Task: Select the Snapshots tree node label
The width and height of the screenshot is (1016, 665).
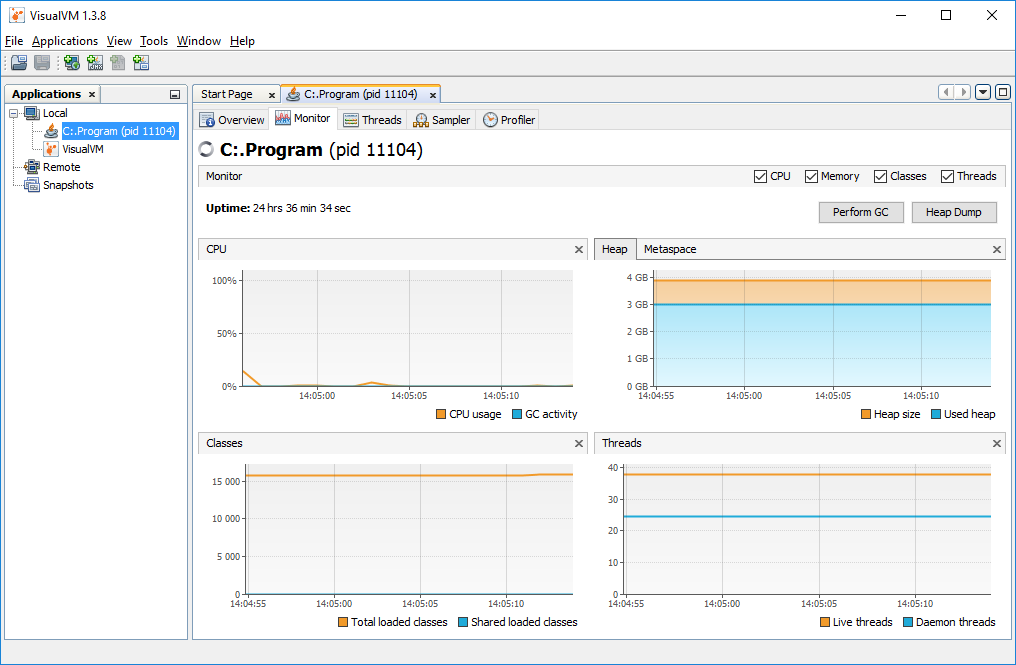Action: 68,185
